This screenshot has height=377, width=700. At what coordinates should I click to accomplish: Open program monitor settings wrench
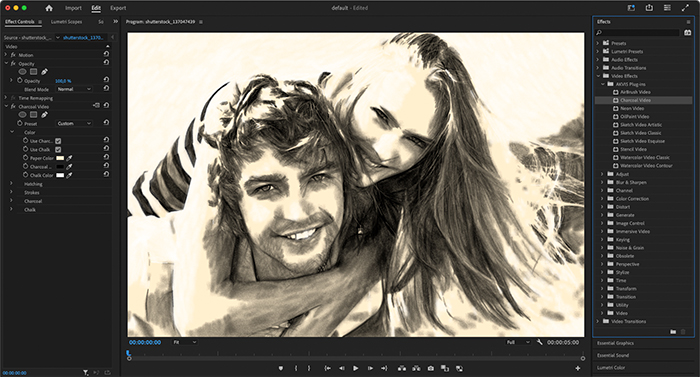539,342
